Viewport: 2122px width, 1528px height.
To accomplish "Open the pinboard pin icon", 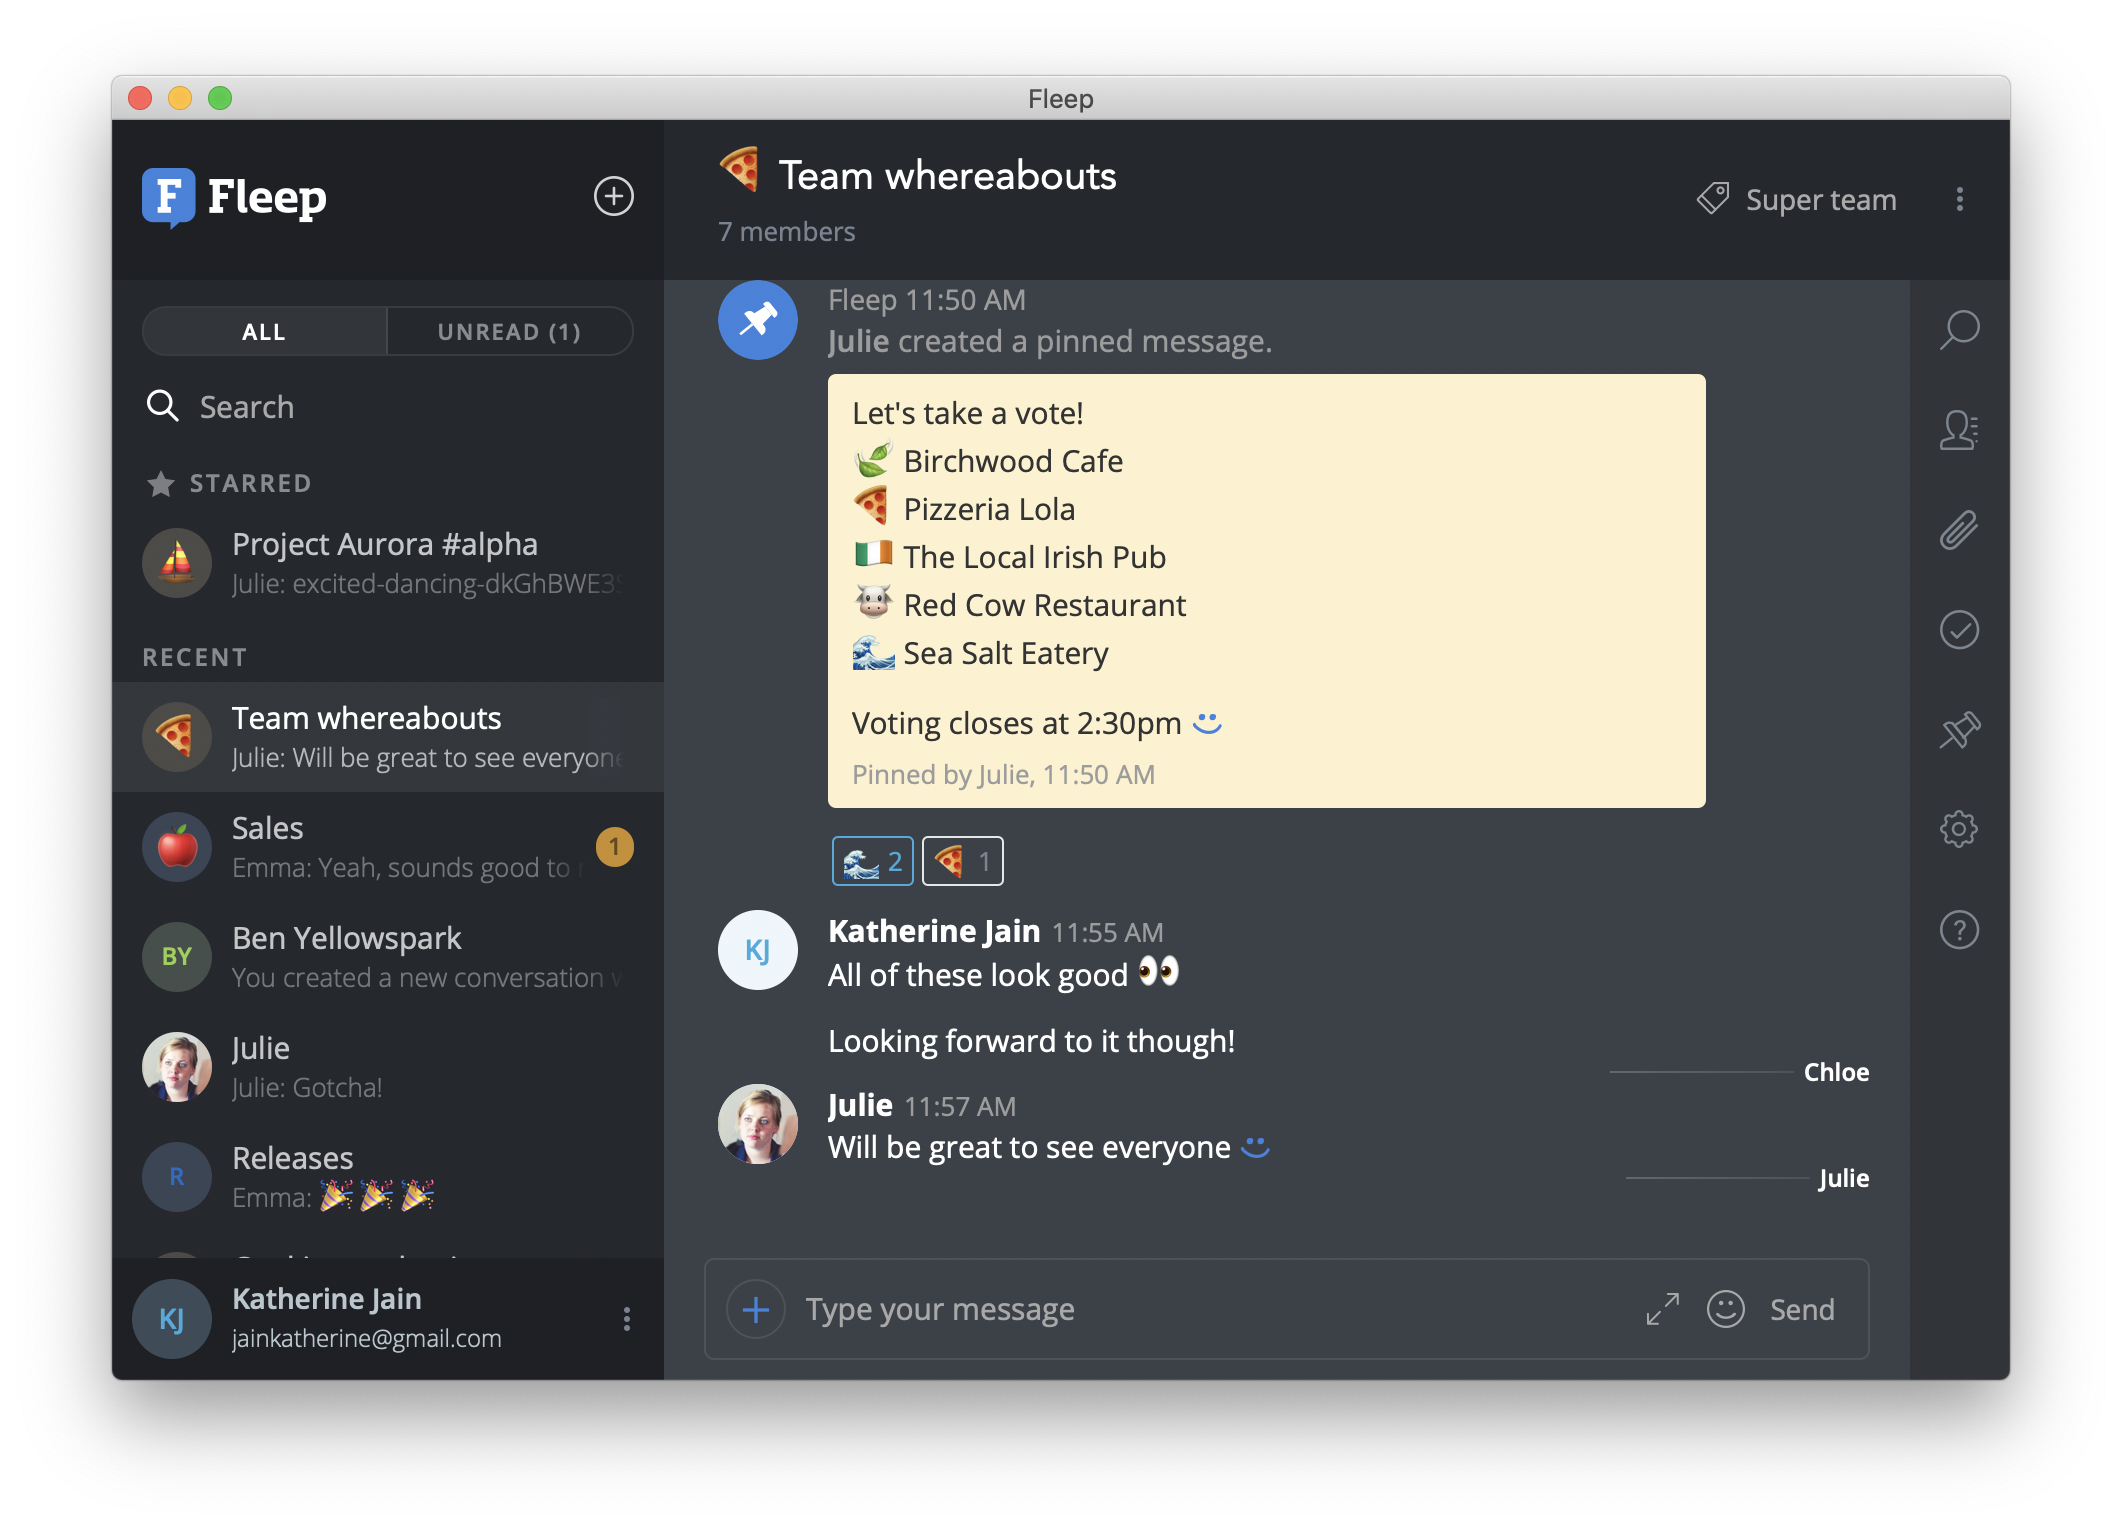I will (x=1959, y=730).
